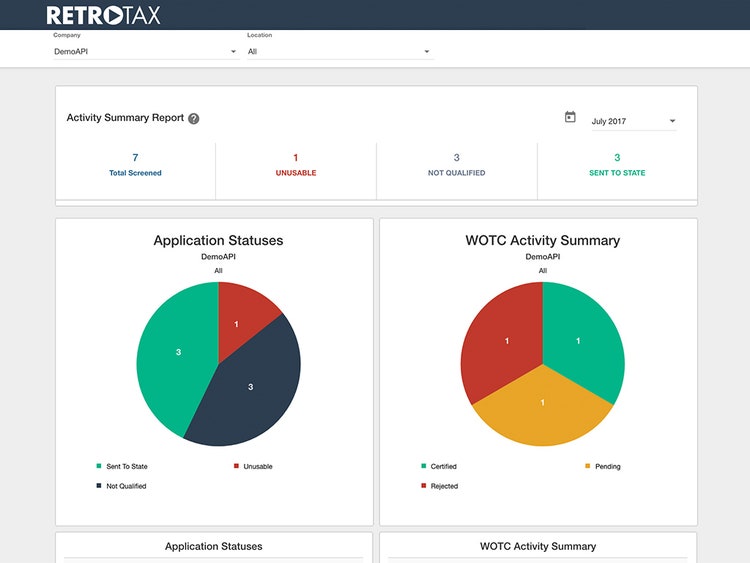Toggle the Certified legend square

click(423, 466)
